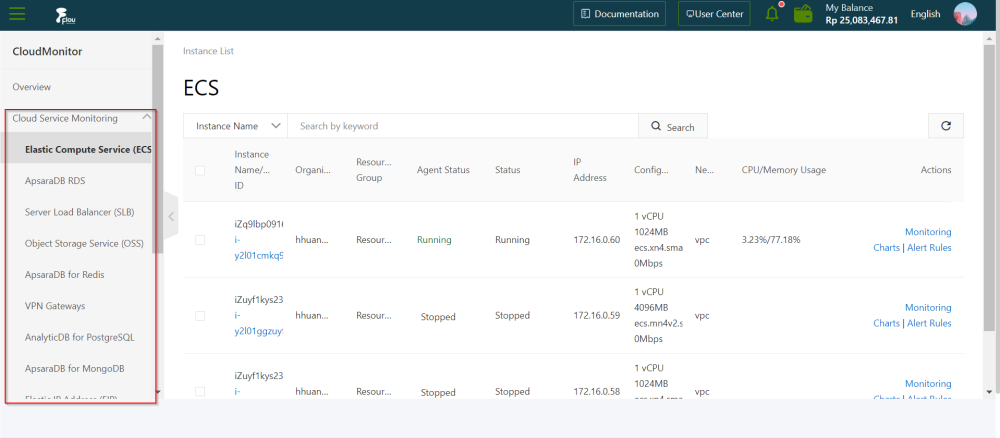
Task: Open instance ID link i-y2l01ggzuy
Action: click(x=258, y=324)
